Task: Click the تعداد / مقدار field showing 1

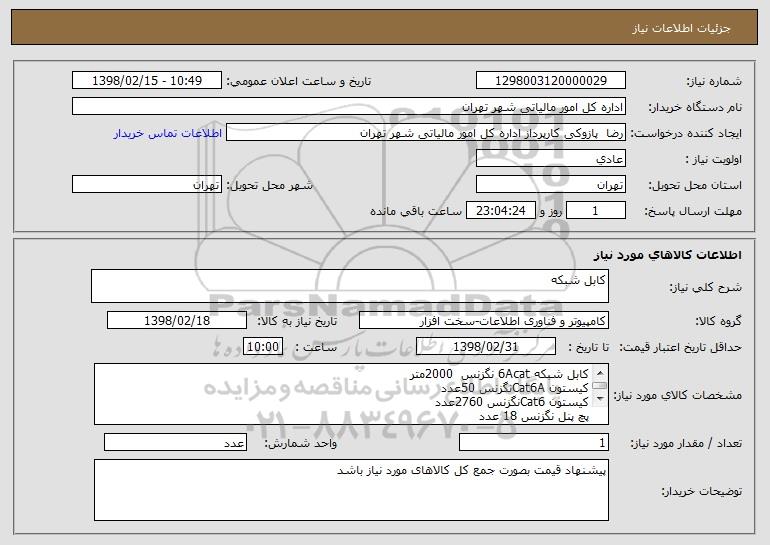Action: pyautogui.click(x=534, y=442)
